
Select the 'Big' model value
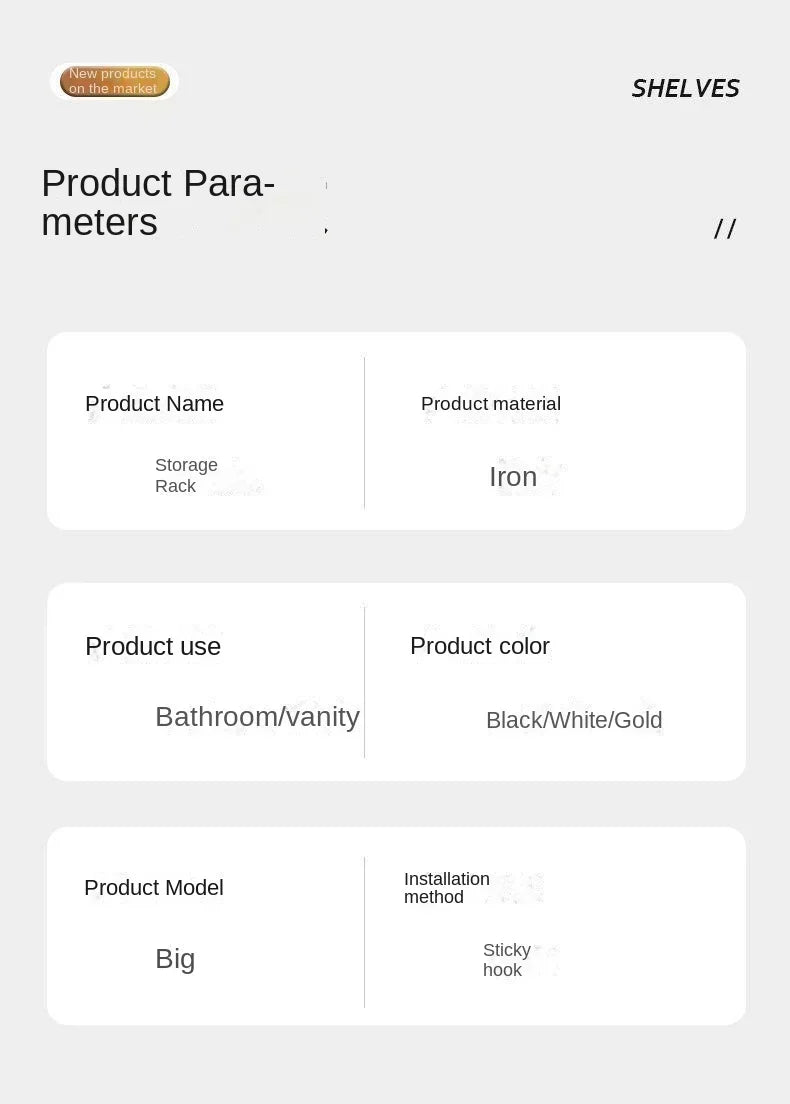(x=175, y=959)
